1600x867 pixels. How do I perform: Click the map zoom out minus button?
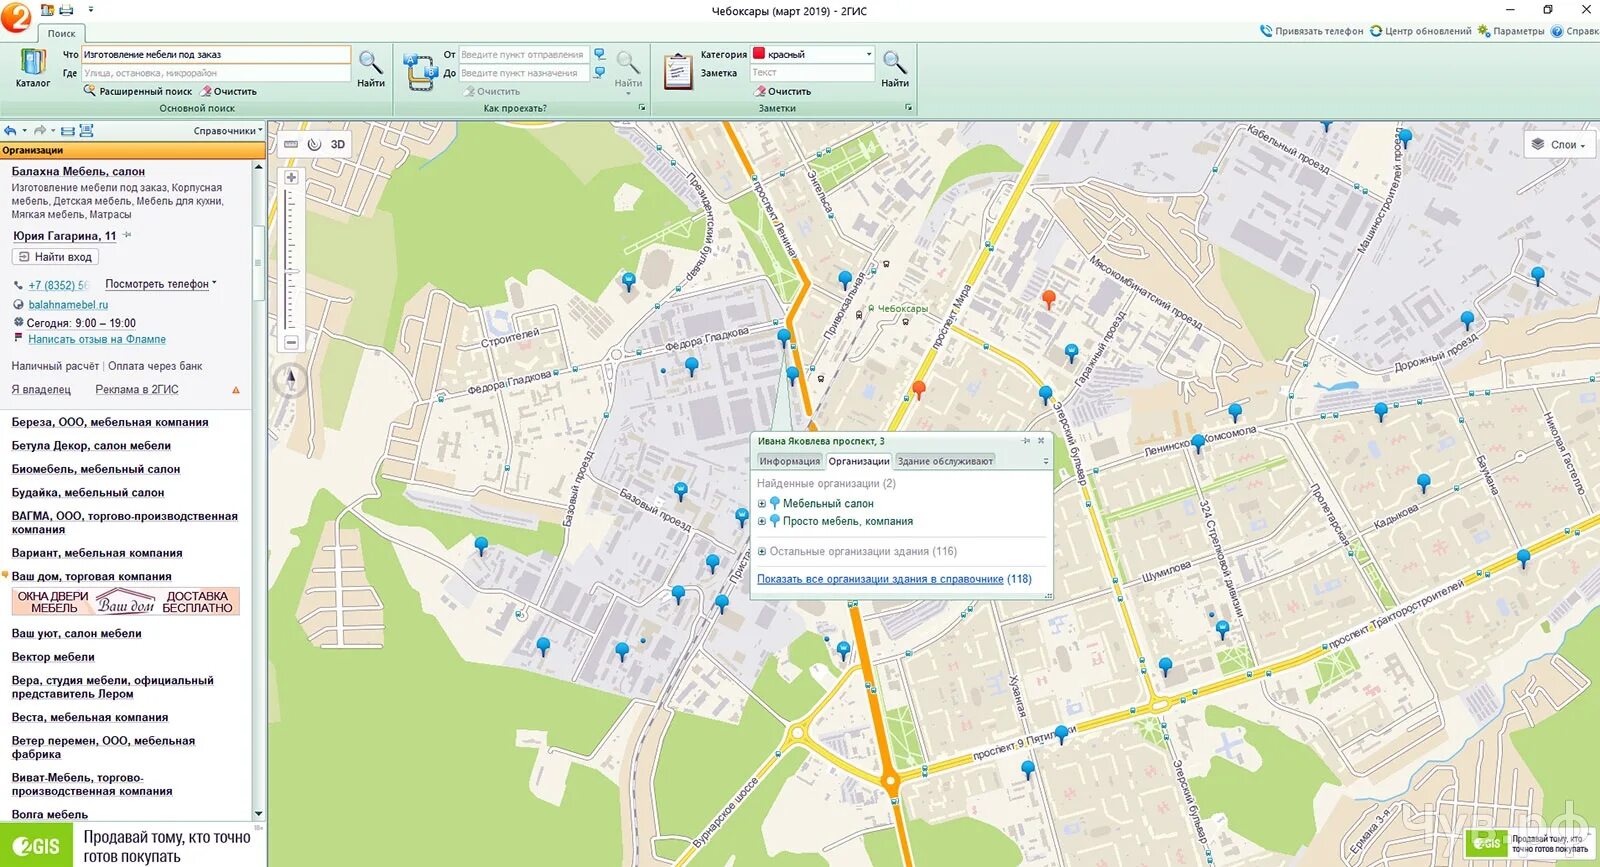(x=291, y=342)
